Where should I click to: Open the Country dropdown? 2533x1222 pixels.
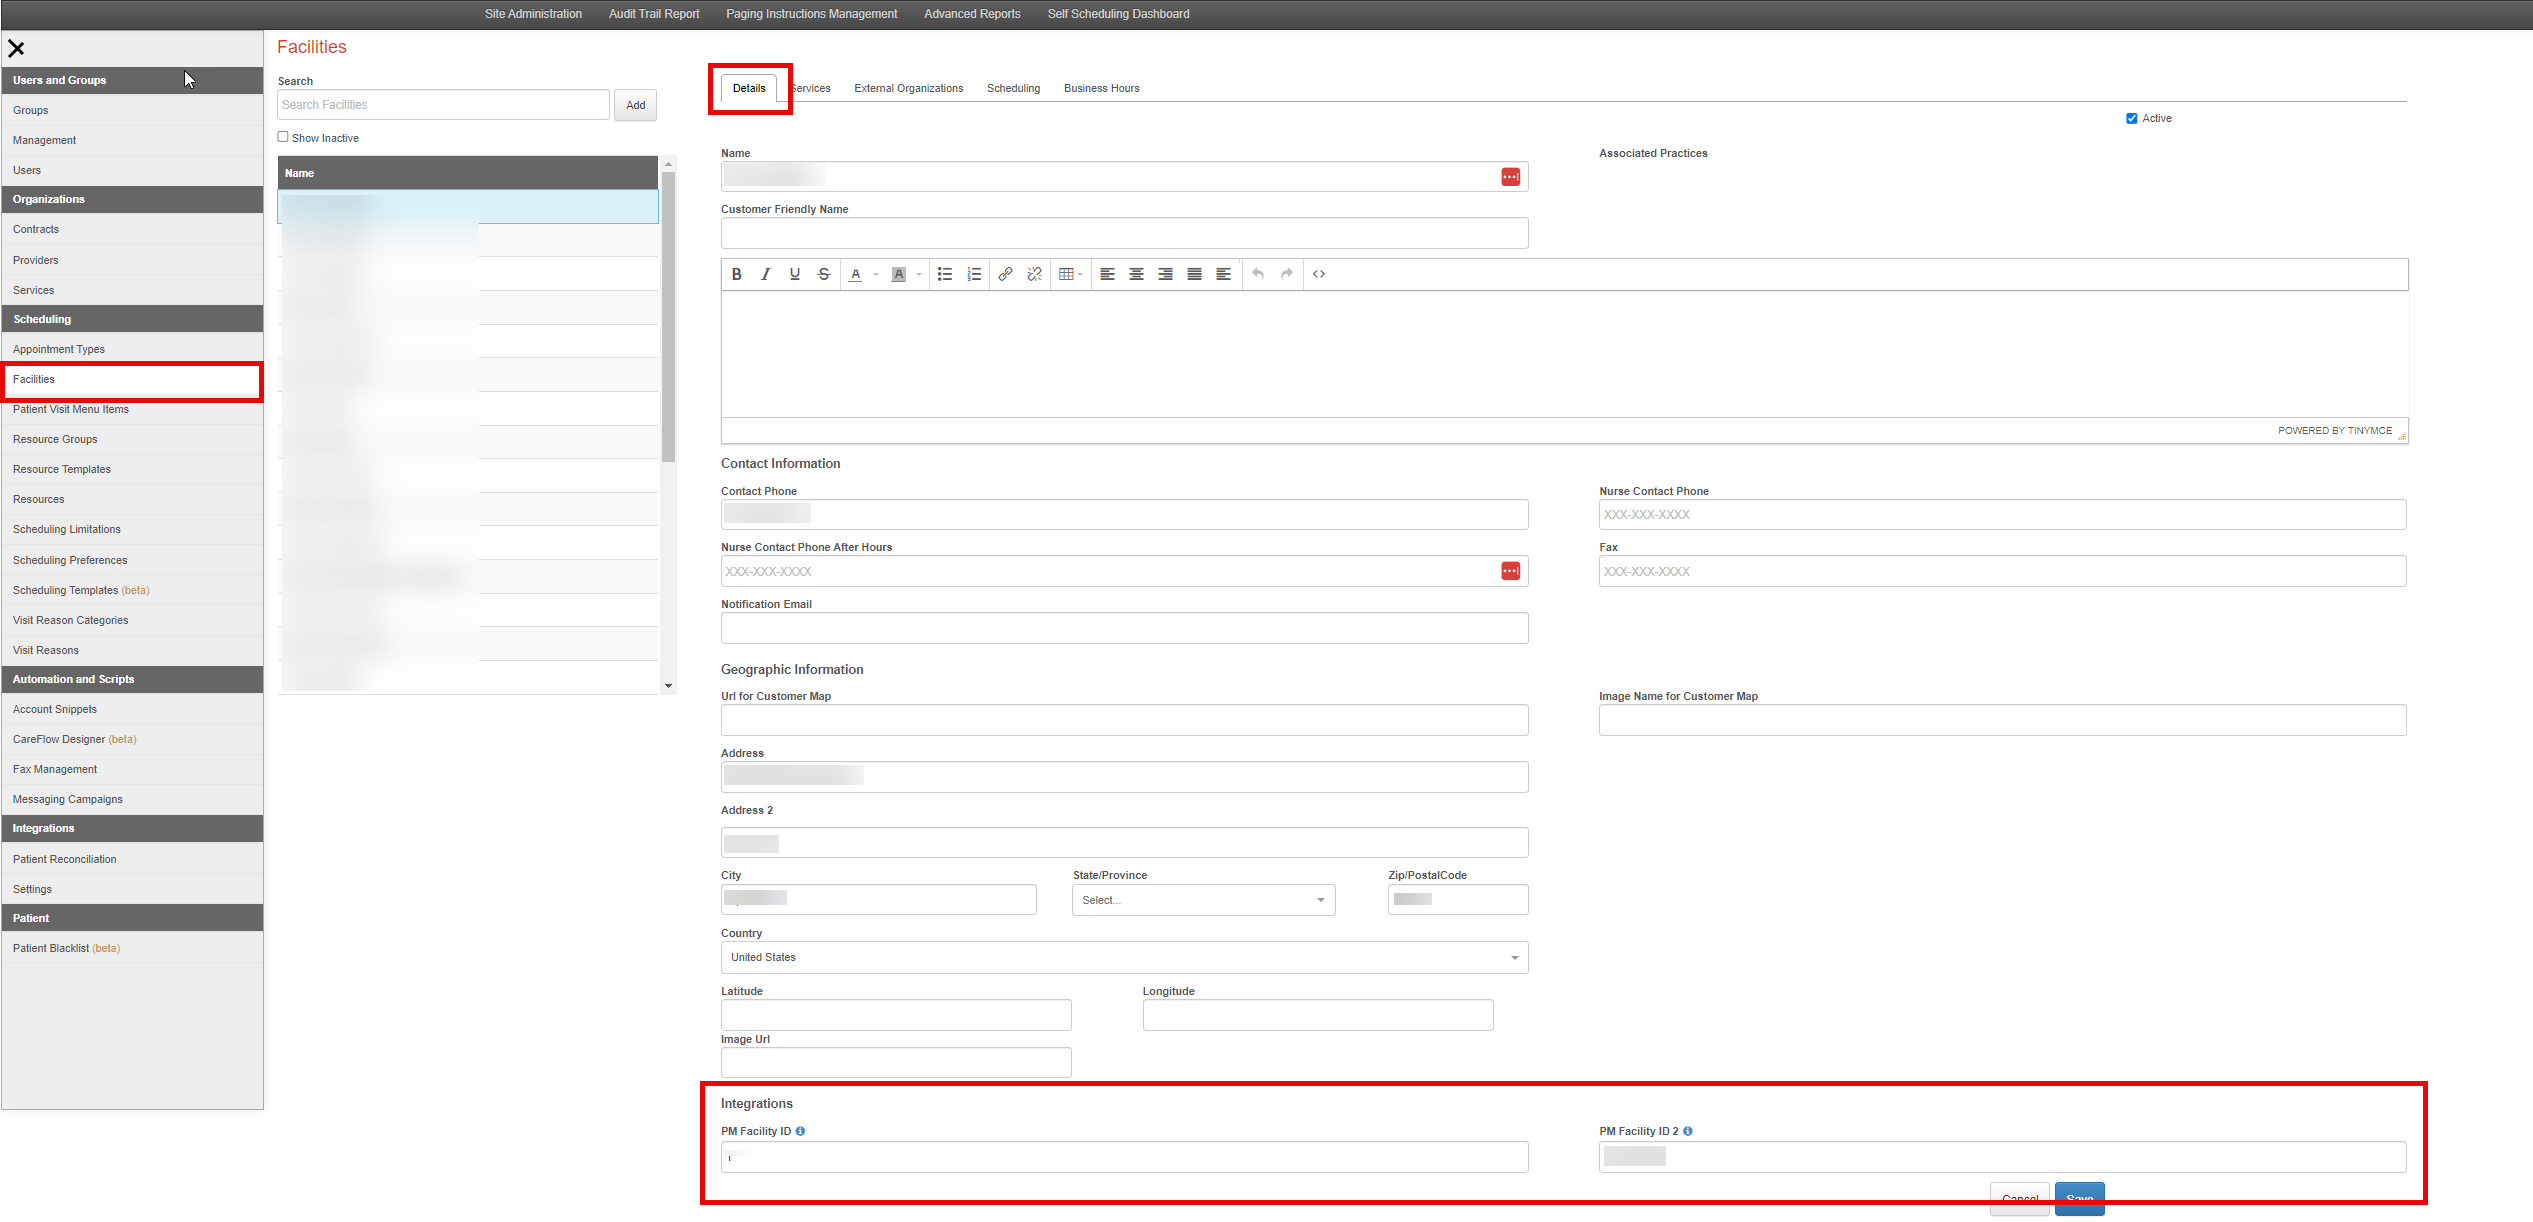pos(1124,957)
